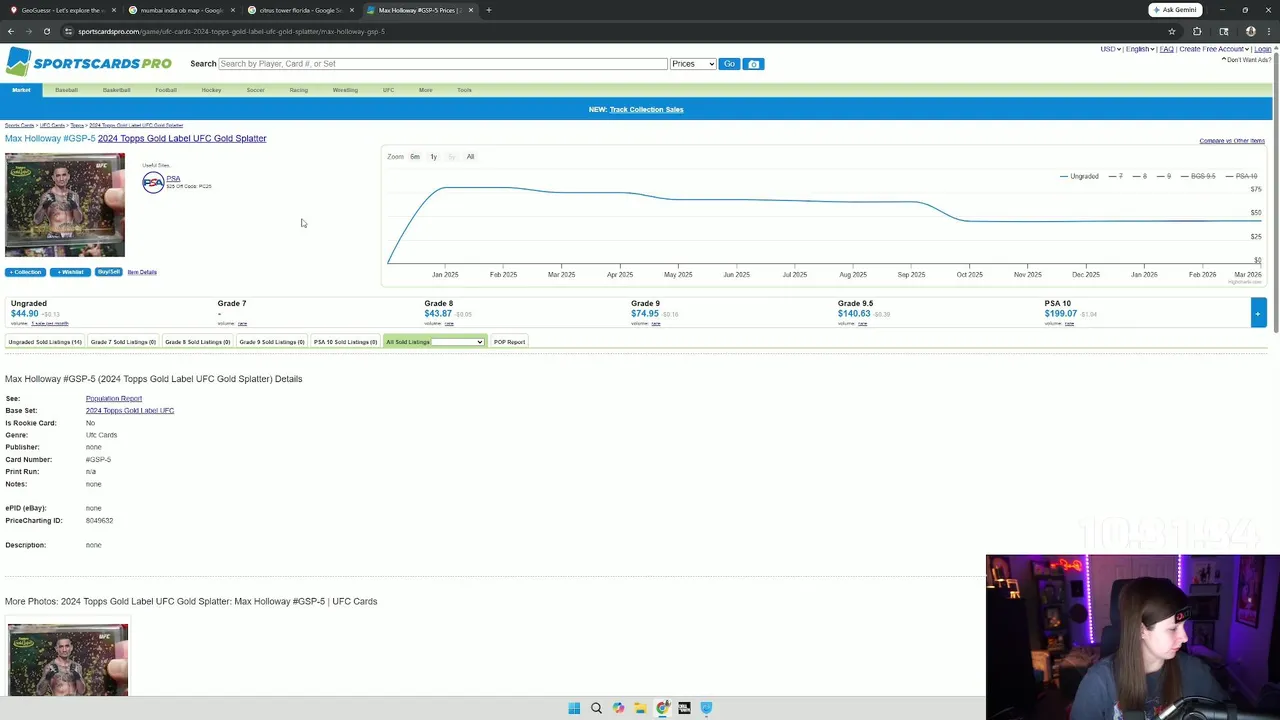Click the browser back arrow
This screenshot has height=720, width=1280.
tap(11, 31)
